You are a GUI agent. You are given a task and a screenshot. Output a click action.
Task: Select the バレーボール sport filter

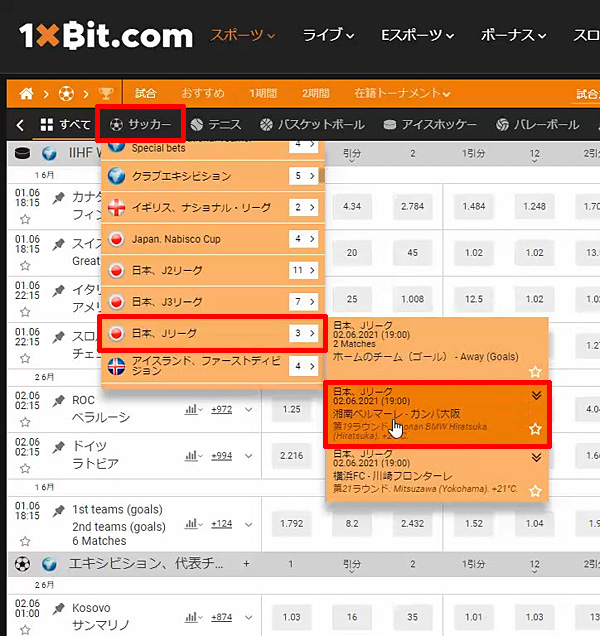[x=538, y=125]
